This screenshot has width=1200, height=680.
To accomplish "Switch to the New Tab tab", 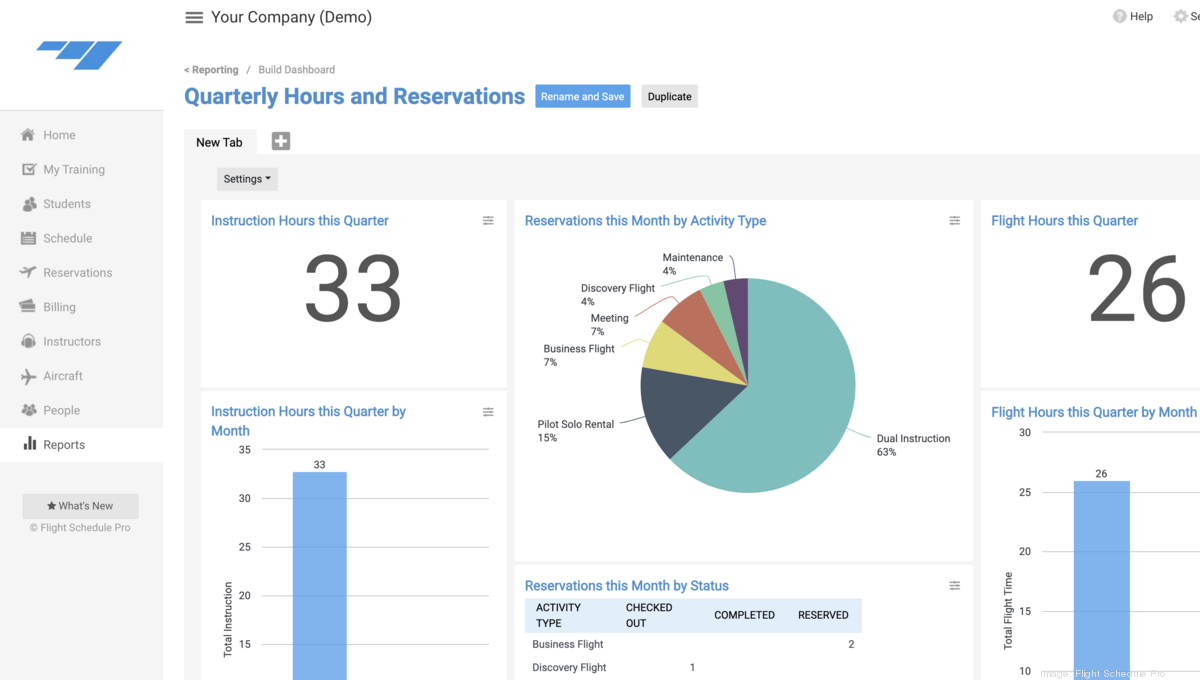I will coord(220,142).
